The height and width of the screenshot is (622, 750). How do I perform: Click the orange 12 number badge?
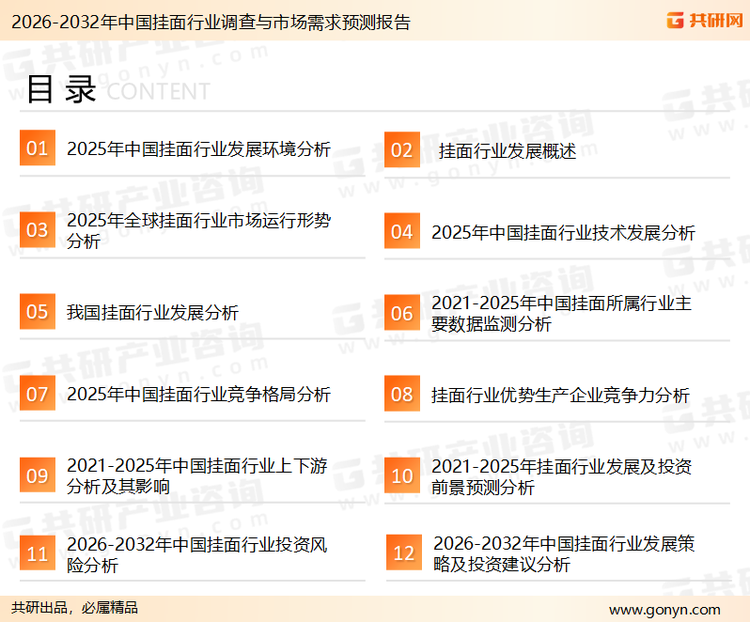404,553
